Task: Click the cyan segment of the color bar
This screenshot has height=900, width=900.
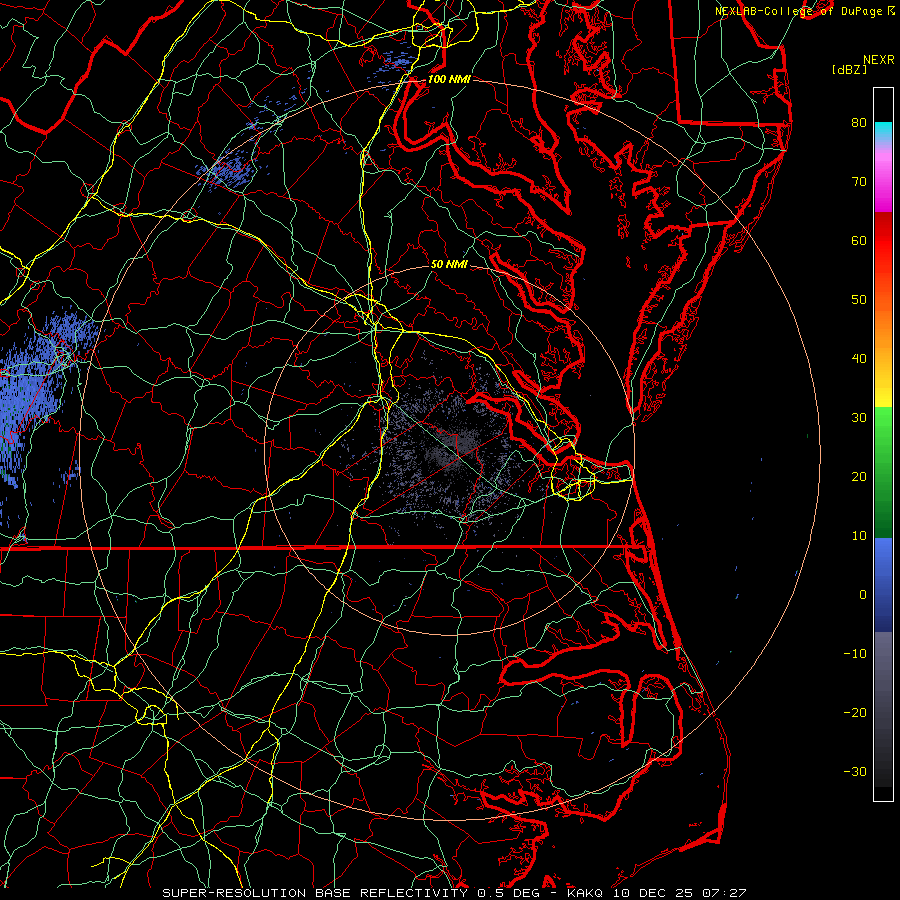Action: coord(883,129)
